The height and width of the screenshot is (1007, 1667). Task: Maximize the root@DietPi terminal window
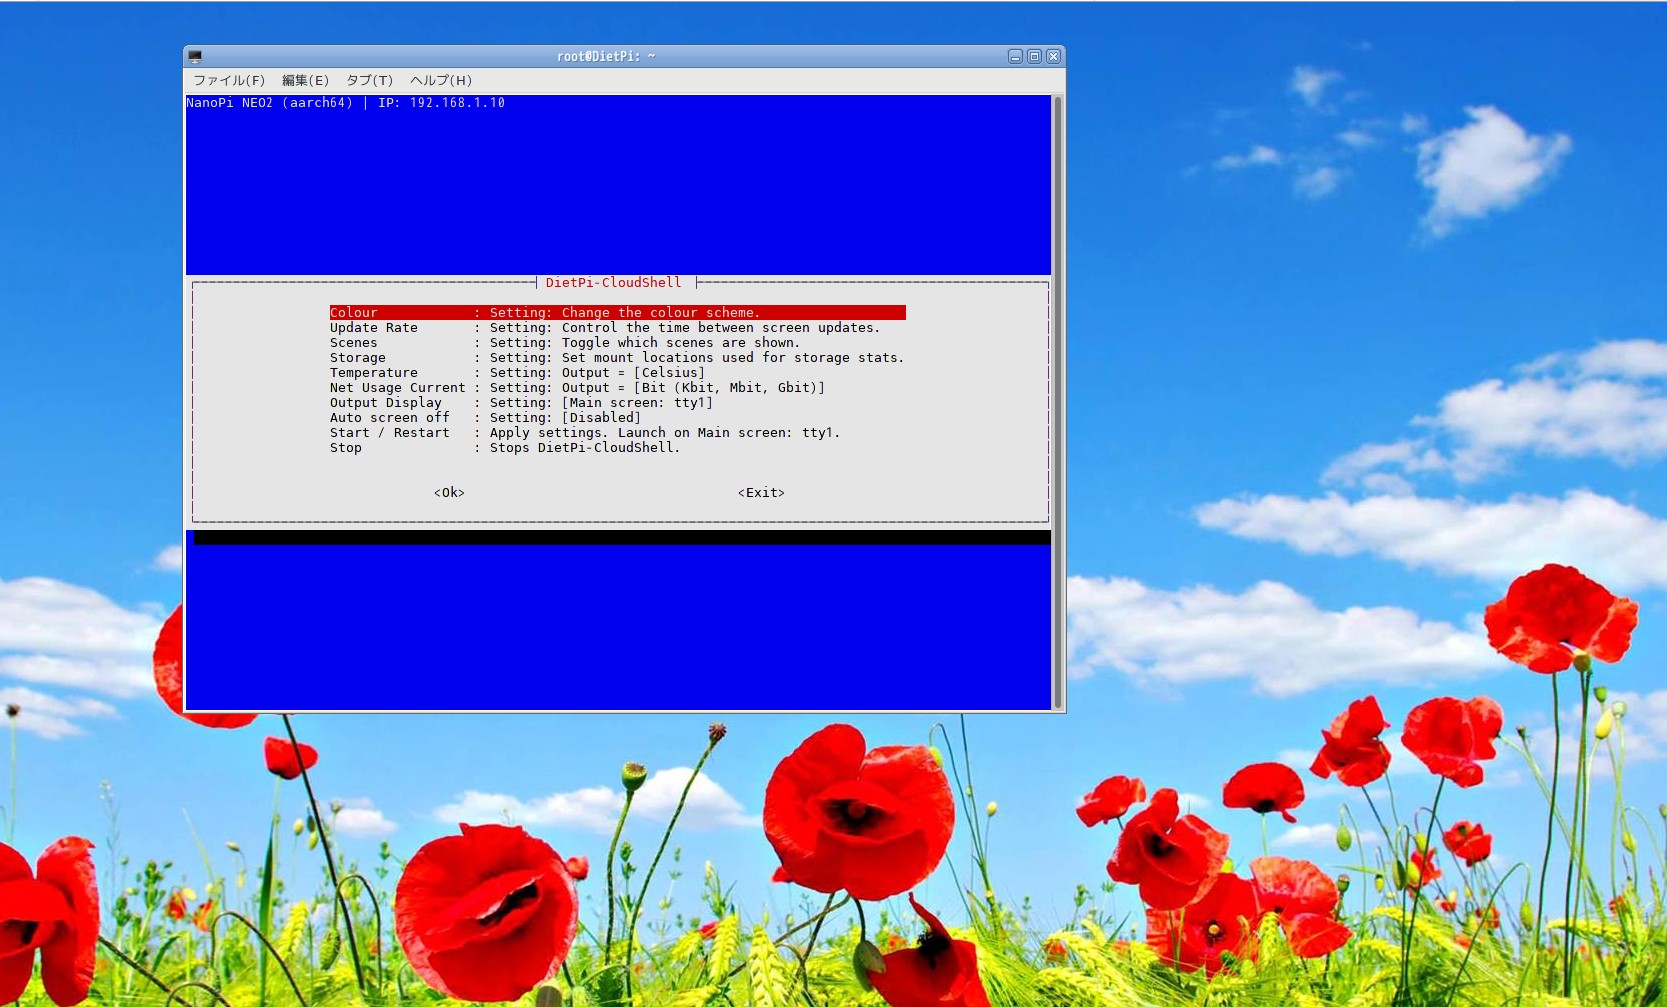click(1034, 57)
